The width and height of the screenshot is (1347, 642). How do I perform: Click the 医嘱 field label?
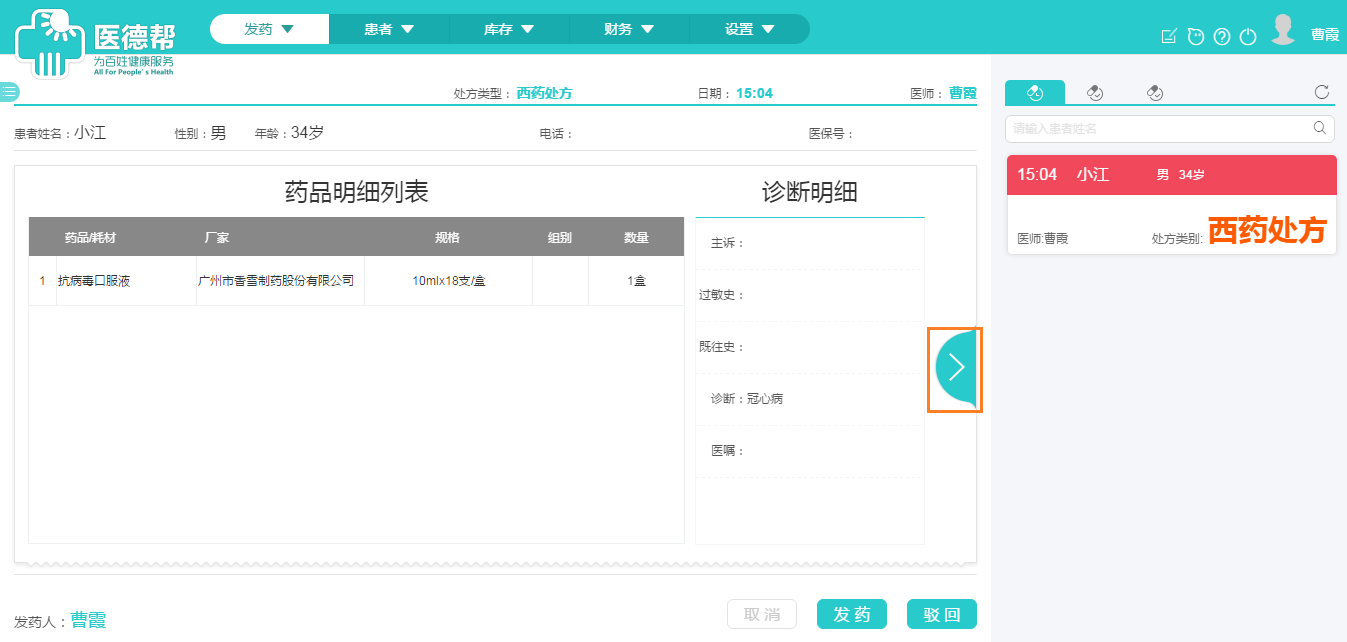(728, 451)
